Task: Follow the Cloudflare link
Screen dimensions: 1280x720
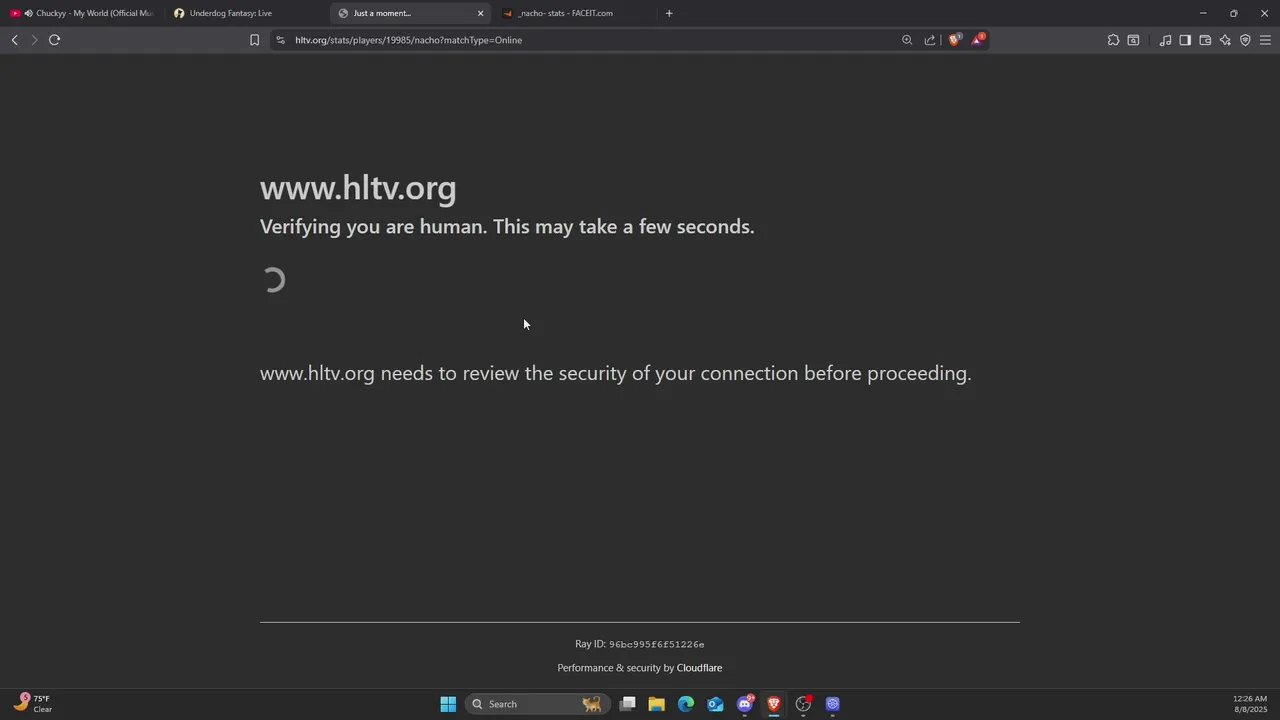Action: pyautogui.click(x=699, y=668)
